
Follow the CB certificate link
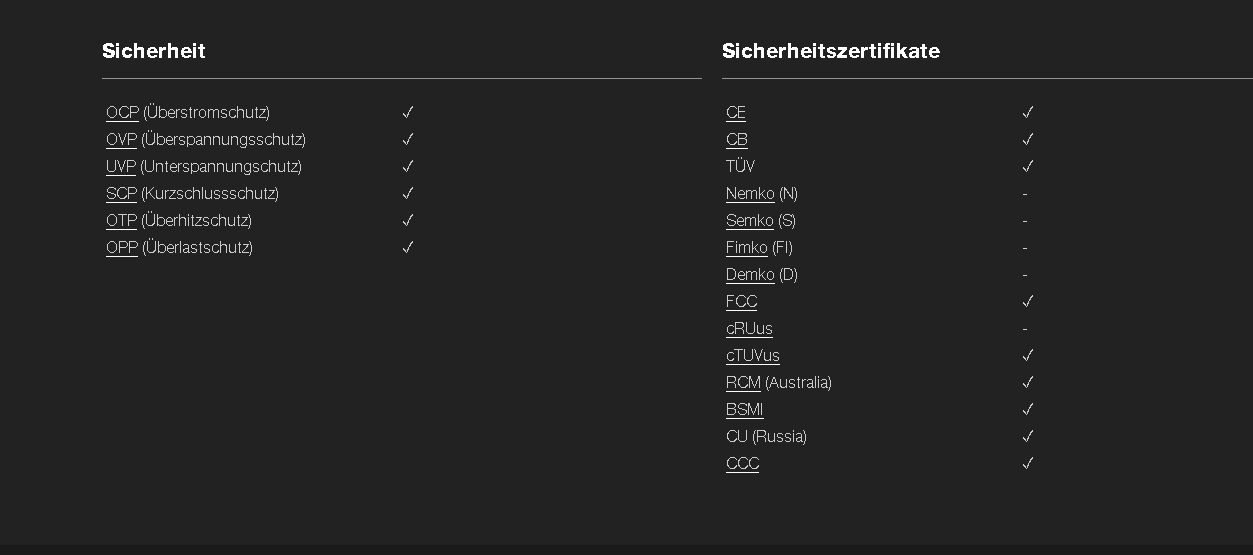point(737,140)
